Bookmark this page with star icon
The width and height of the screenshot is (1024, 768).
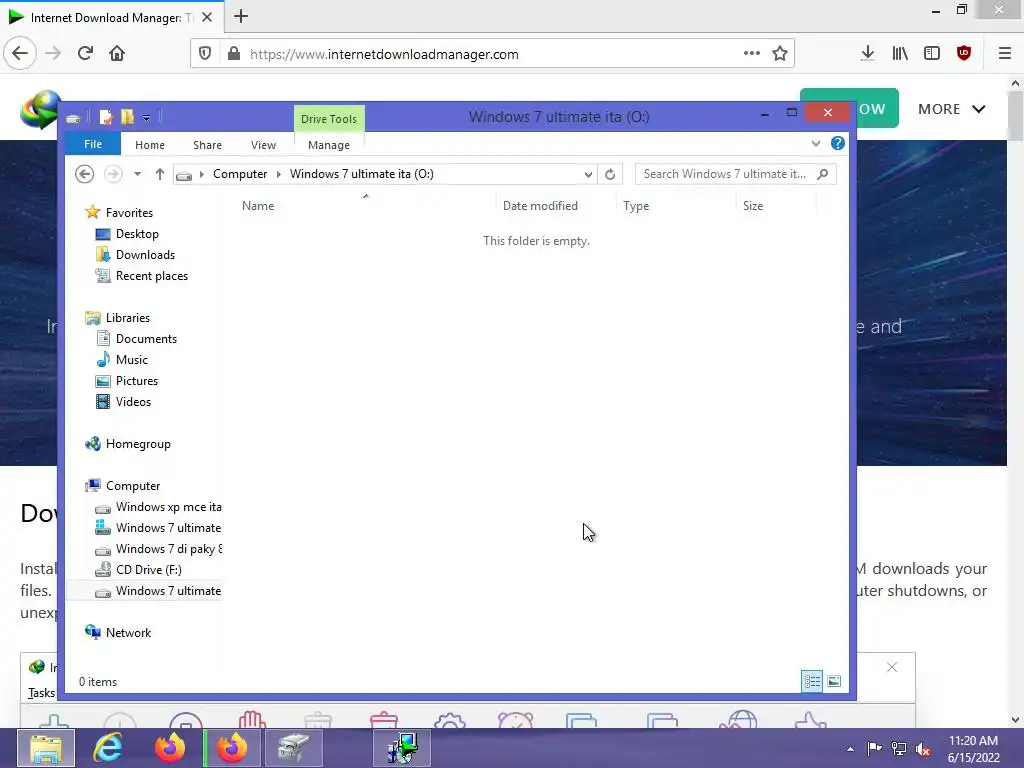click(x=780, y=54)
